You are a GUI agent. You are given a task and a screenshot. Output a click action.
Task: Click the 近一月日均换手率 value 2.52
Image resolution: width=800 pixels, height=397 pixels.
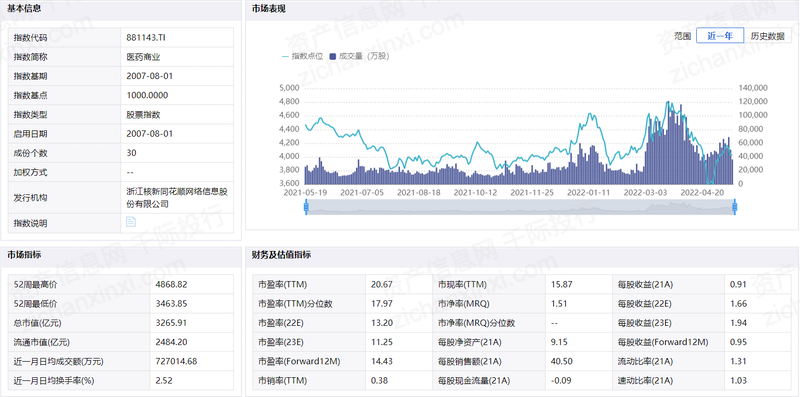pyautogui.click(x=164, y=381)
